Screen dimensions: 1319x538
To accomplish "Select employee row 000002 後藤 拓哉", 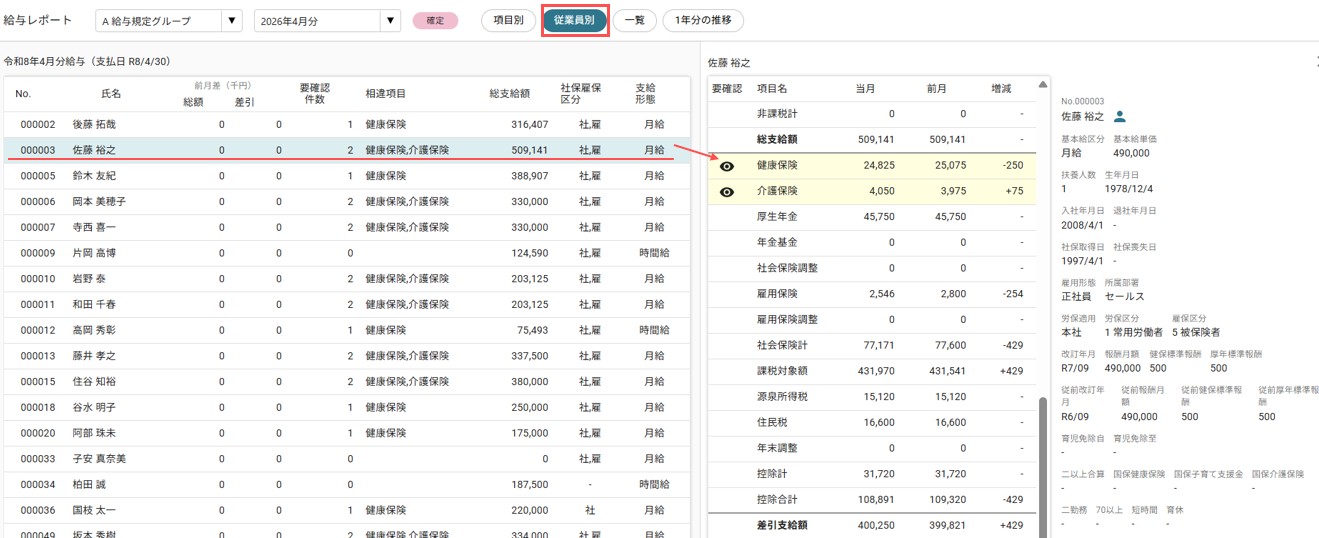I will point(346,125).
